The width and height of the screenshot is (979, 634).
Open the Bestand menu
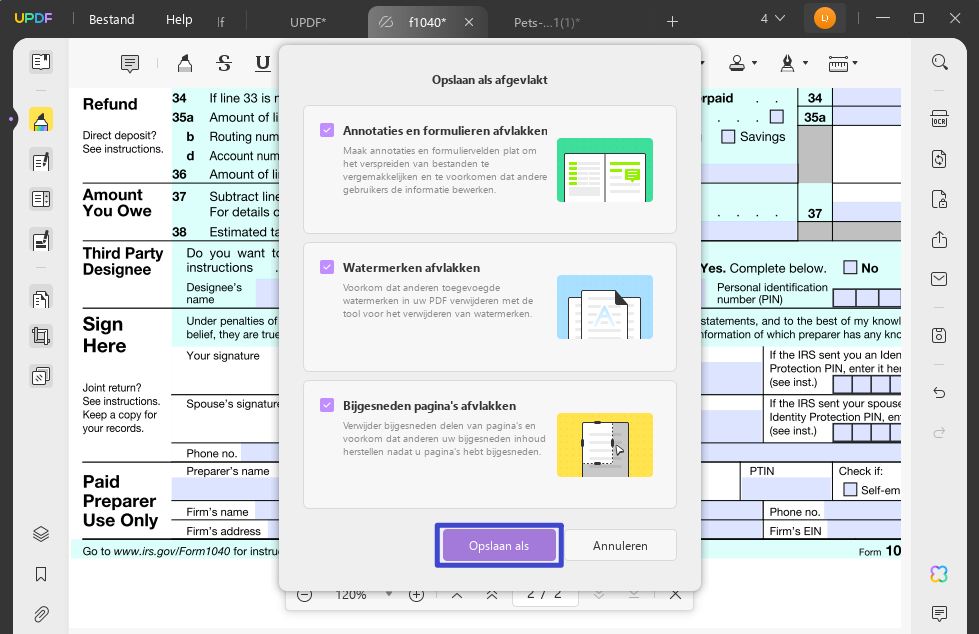112,19
